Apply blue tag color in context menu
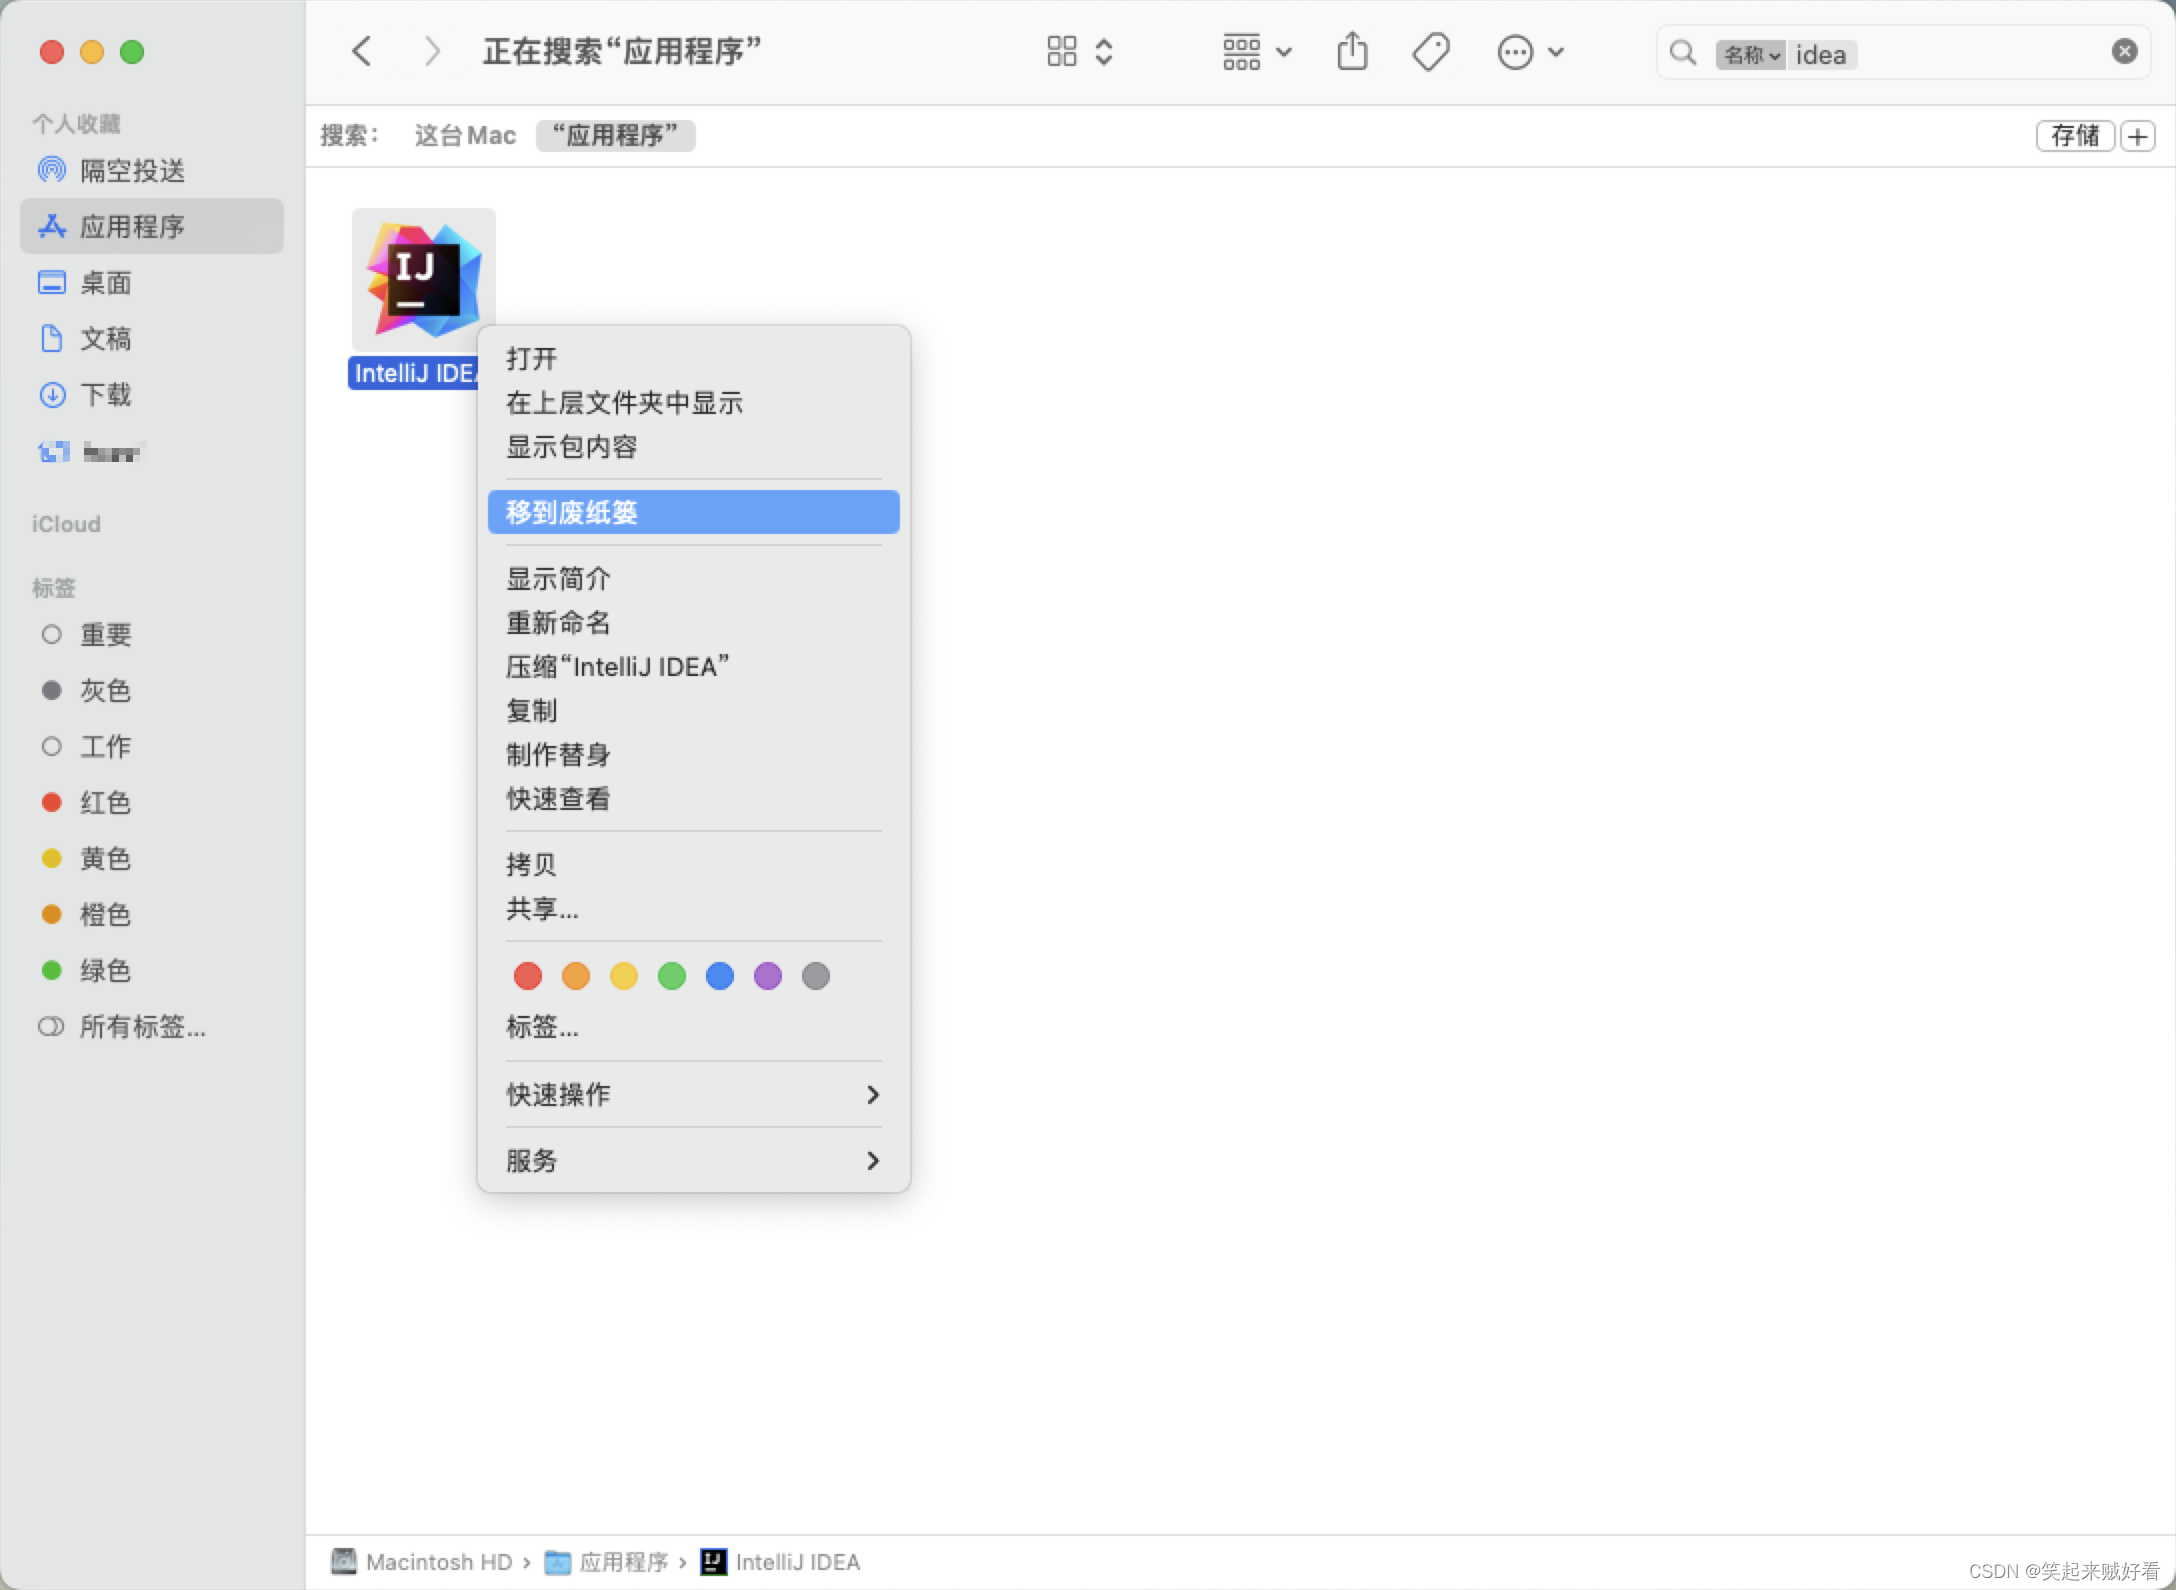 pyautogui.click(x=720, y=976)
